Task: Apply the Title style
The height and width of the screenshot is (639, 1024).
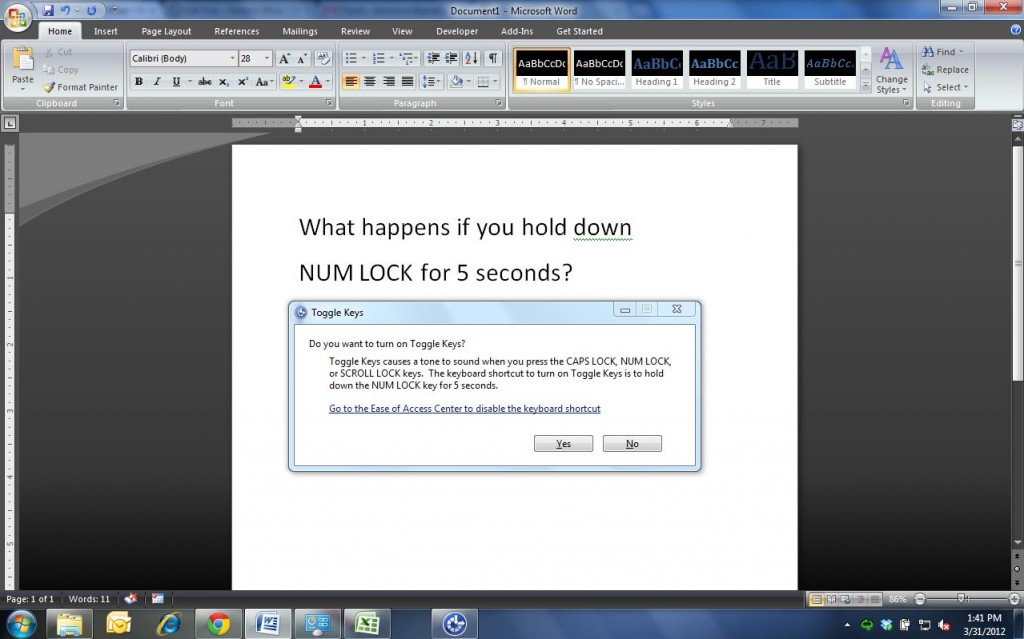Action: [x=771, y=69]
